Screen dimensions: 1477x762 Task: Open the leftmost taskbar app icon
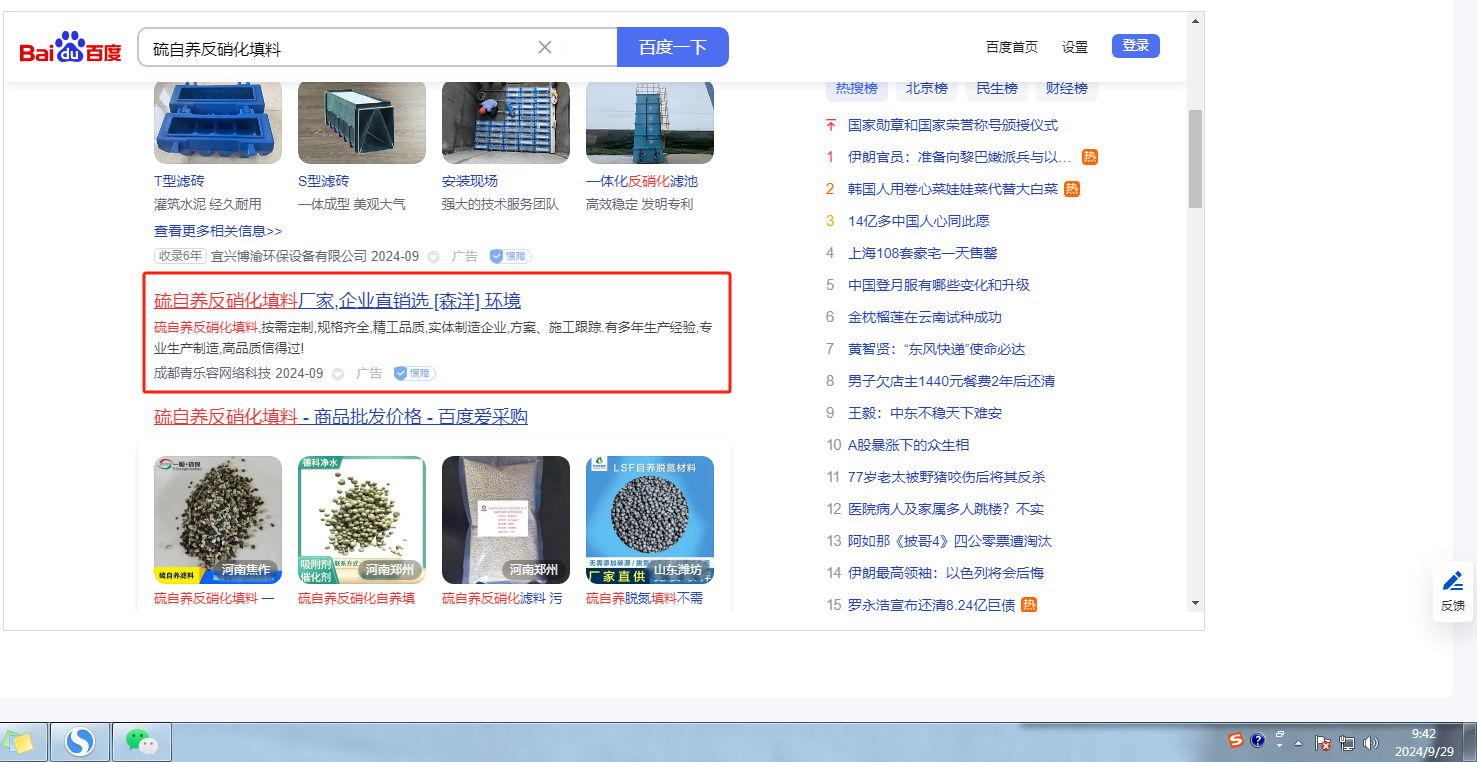tap(19, 741)
